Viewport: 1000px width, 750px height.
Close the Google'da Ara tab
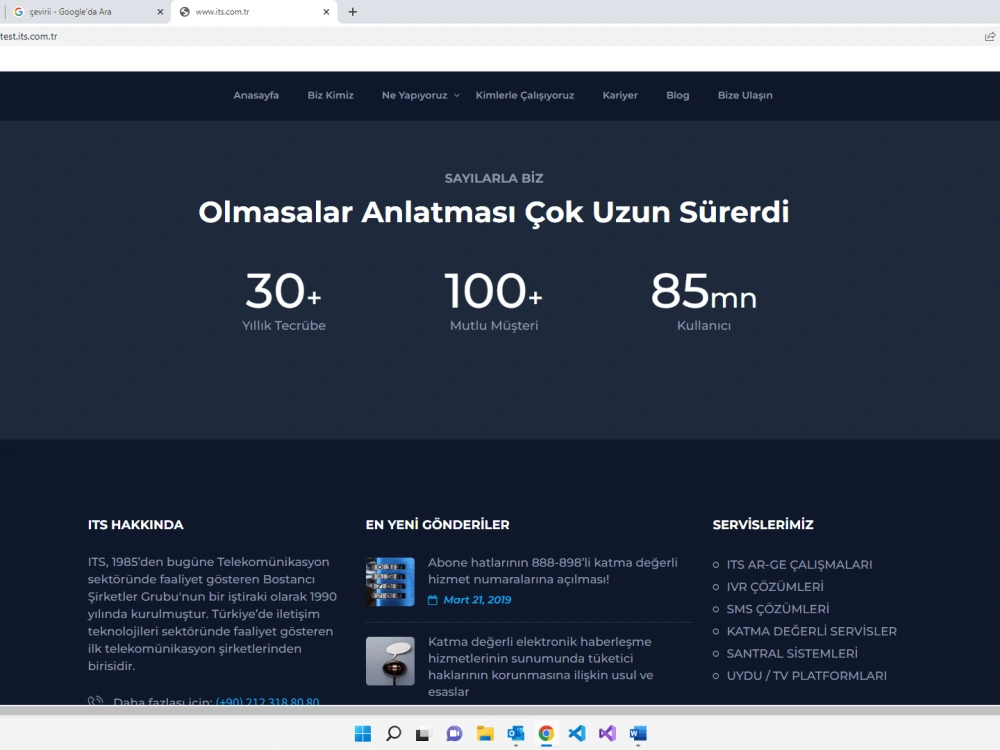click(160, 11)
